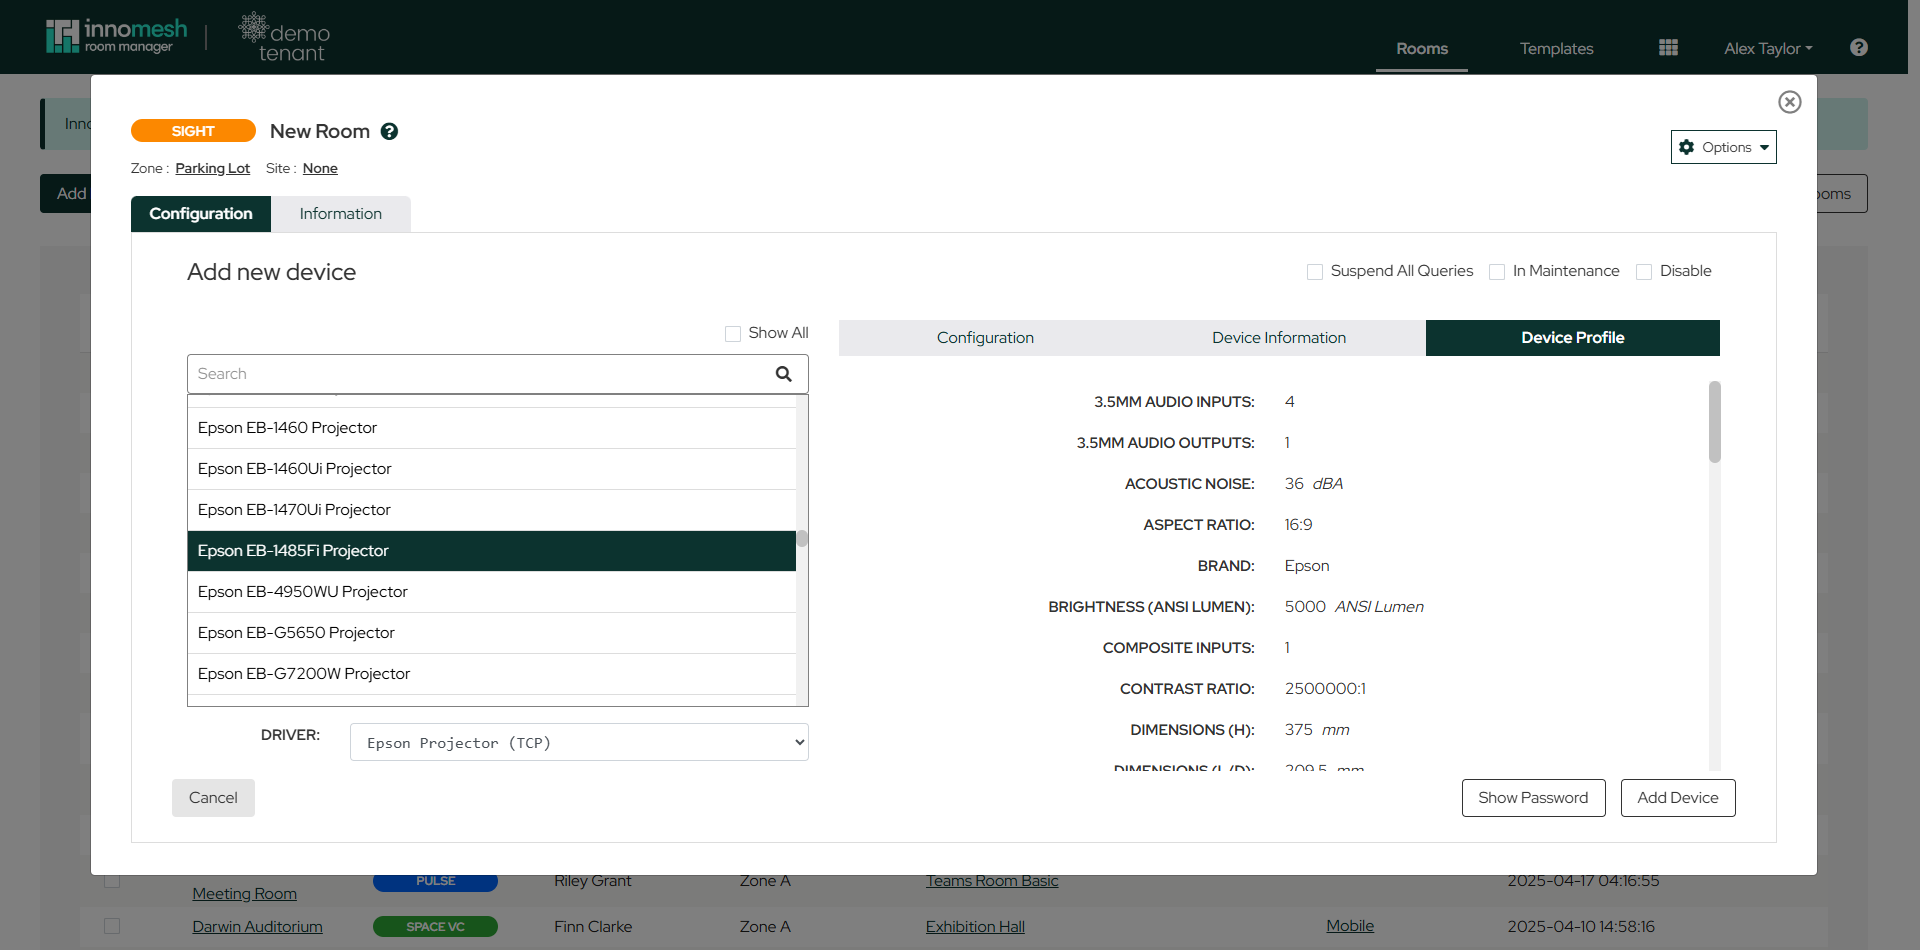This screenshot has width=1920, height=950.
Task: Select Epson EB-1460 Projector
Action: (491, 428)
